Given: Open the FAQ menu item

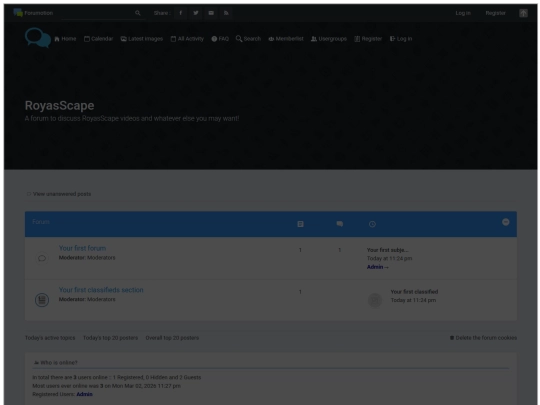Looking at the screenshot, I should point(220,39).
